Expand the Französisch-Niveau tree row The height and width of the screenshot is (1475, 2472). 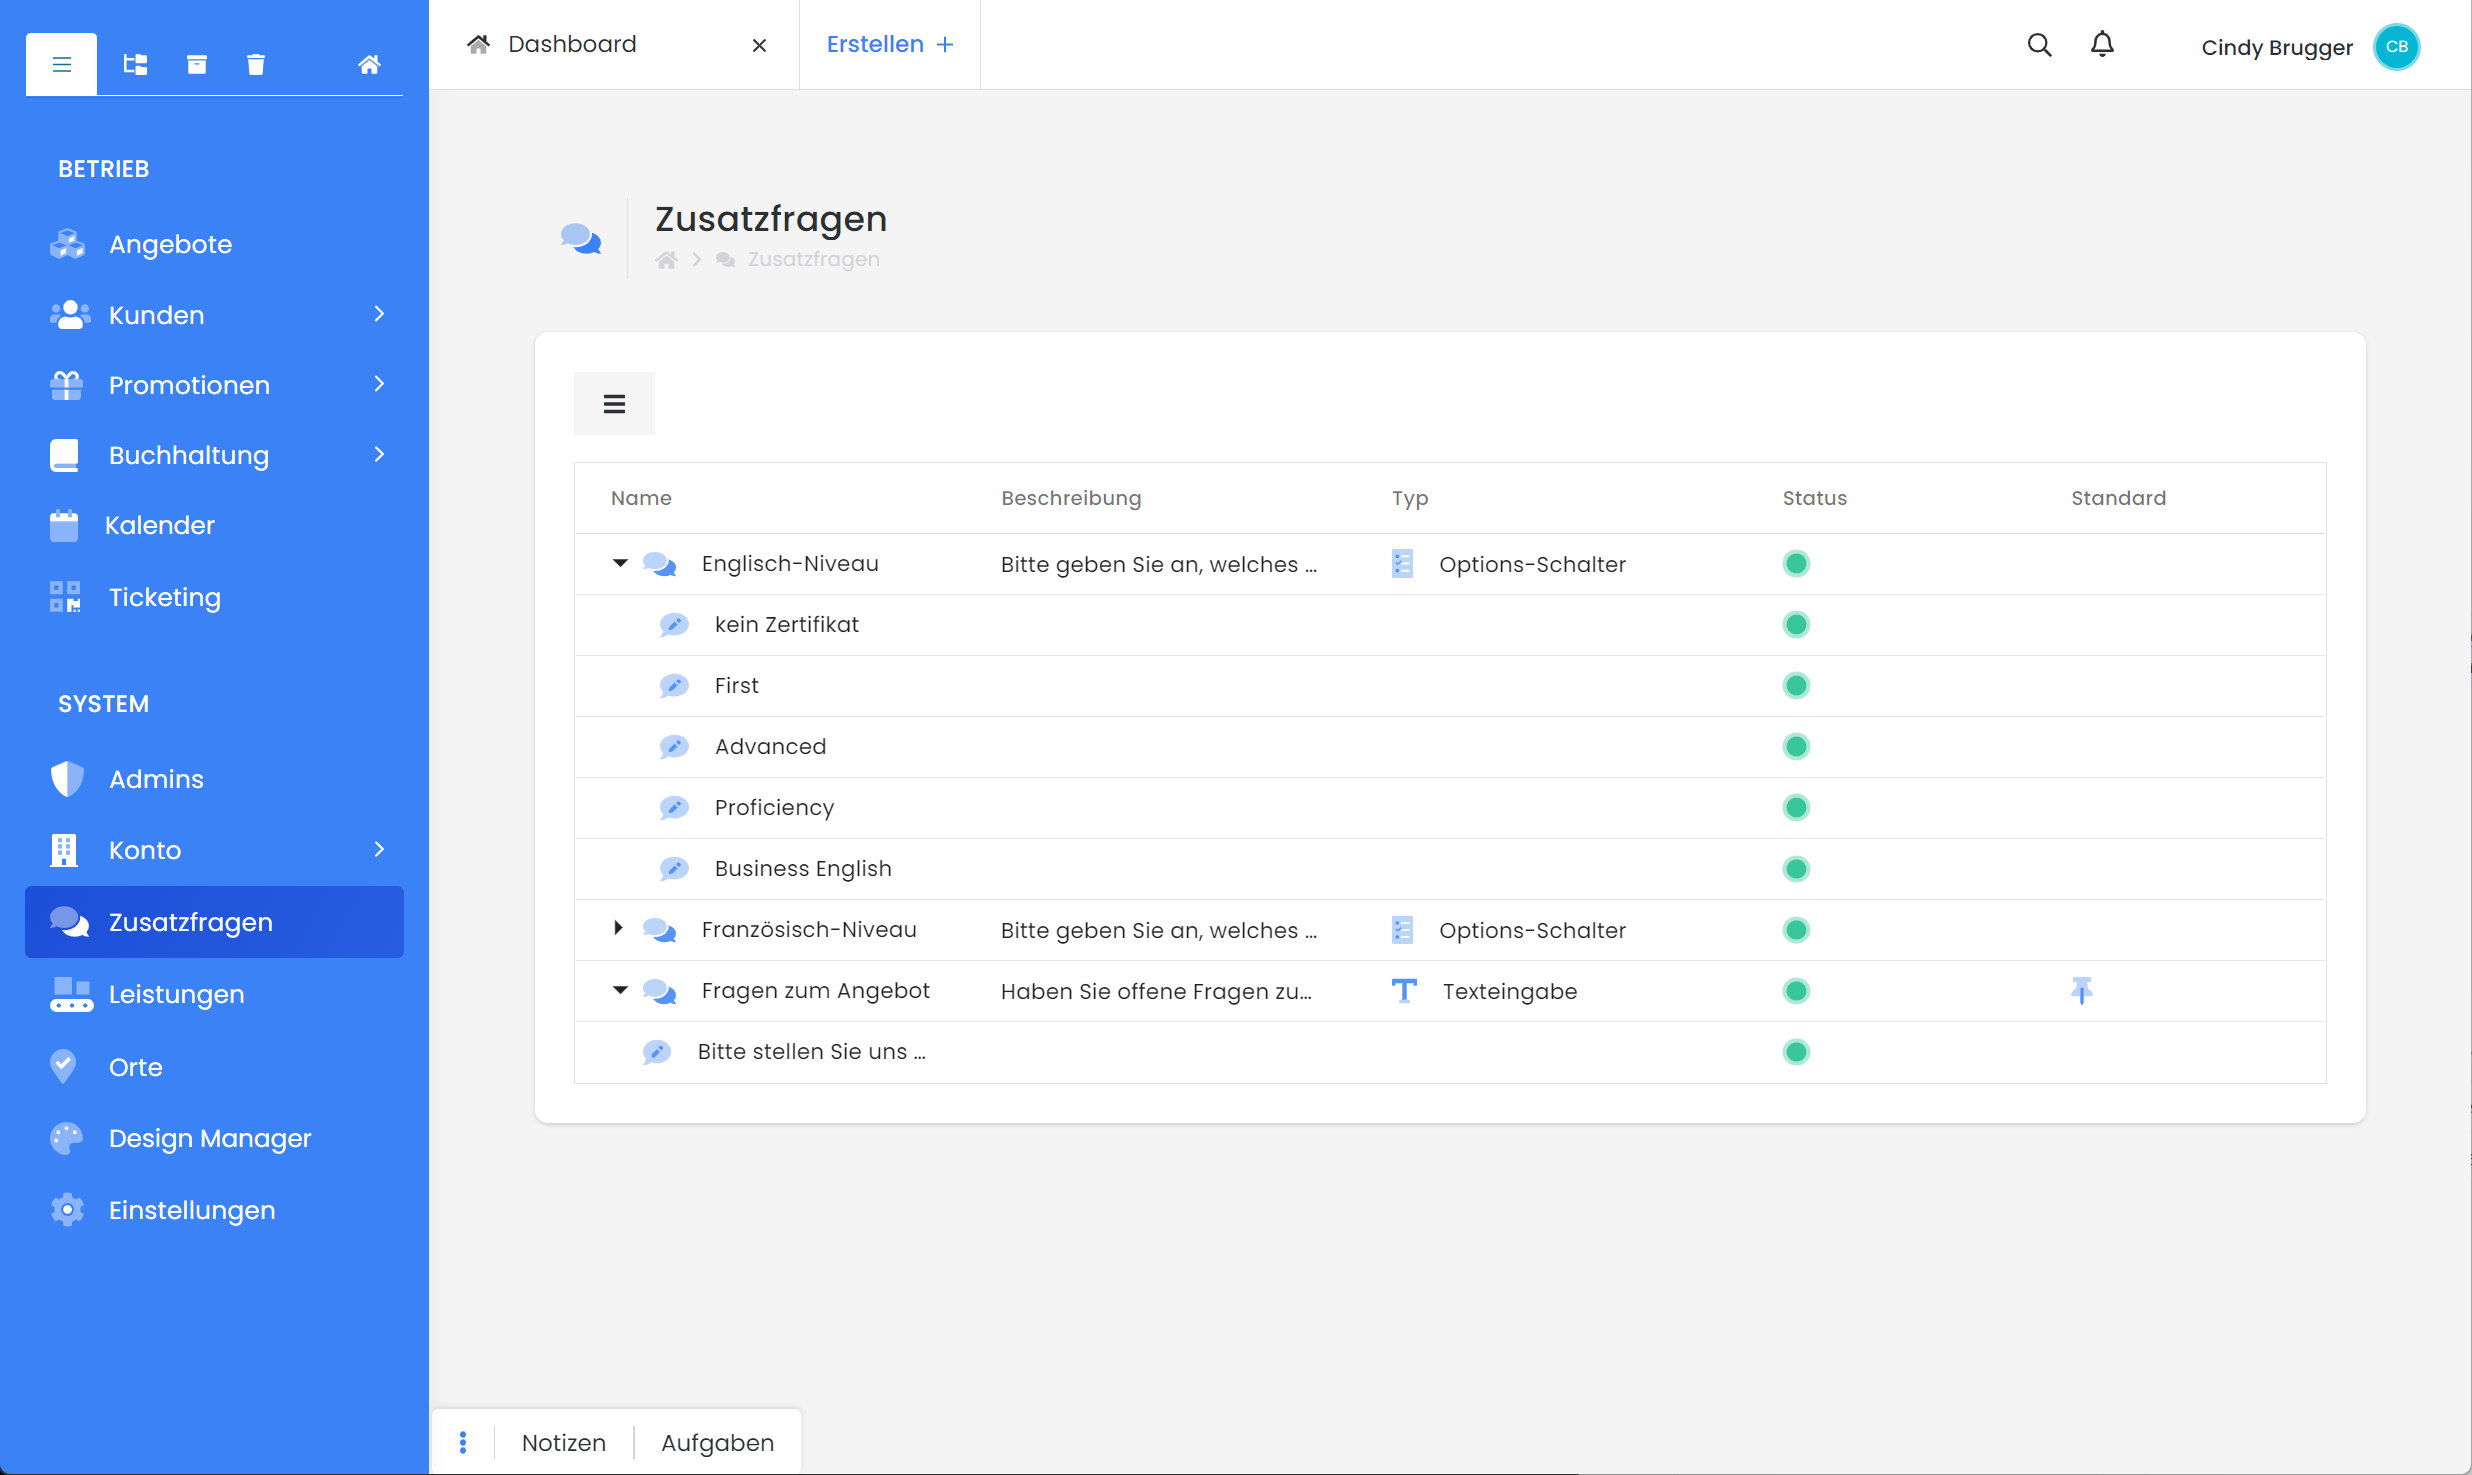(618, 929)
